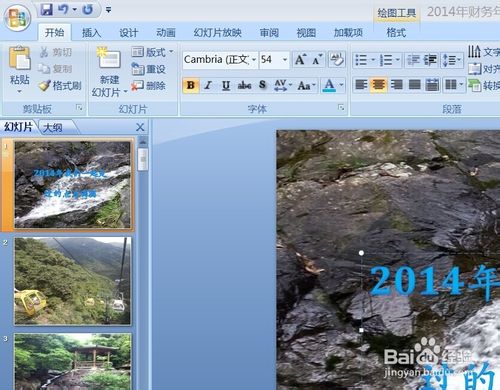Viewport: 500px width, 390px height.
Task: Align text left
Action: pos(361,85)
